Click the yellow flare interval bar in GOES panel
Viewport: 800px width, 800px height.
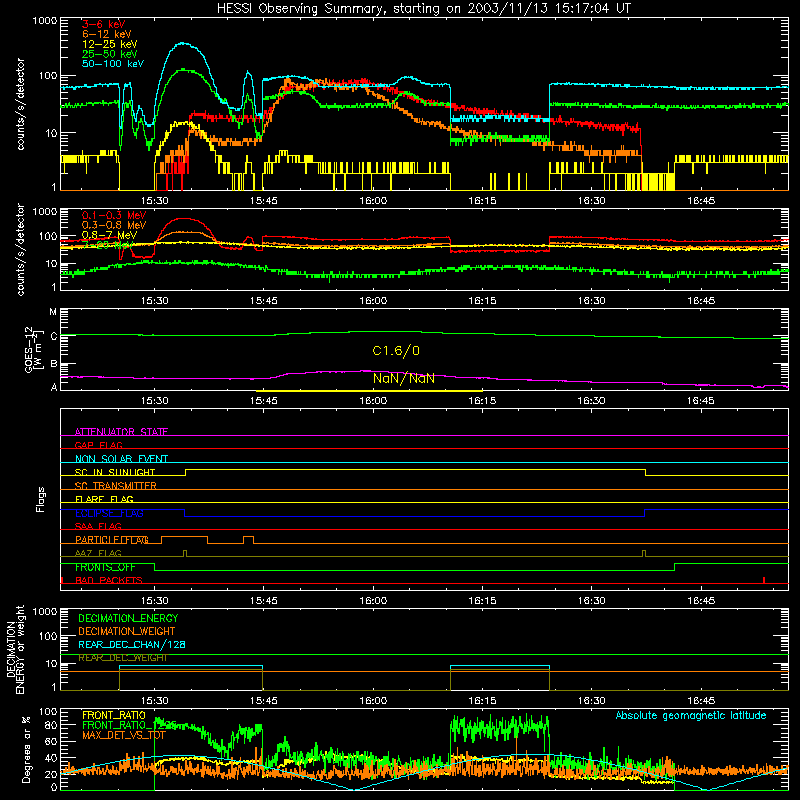[369, 391]
